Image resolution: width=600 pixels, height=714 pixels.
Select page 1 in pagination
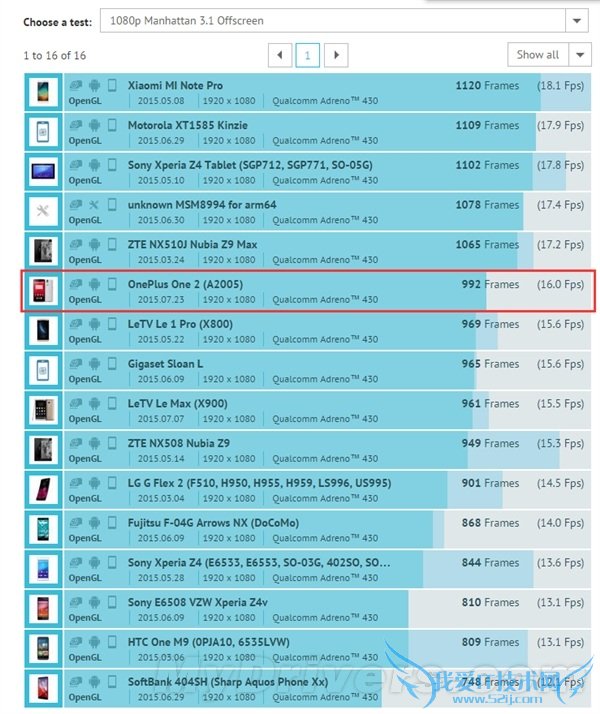308,55
